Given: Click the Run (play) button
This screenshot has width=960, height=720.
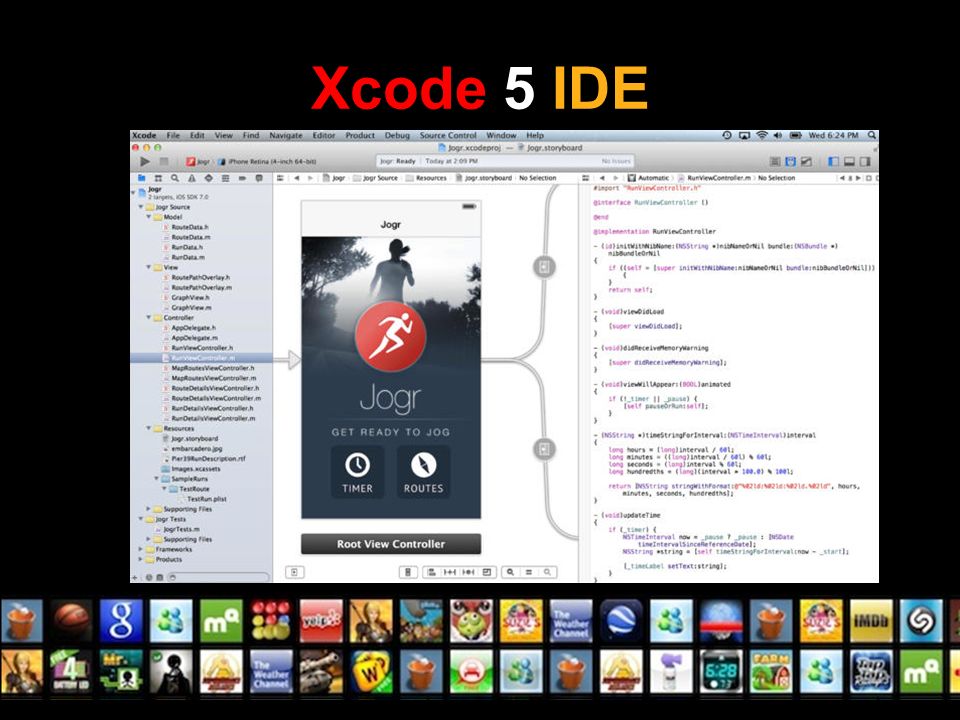Looking at the screenshot, I should [145, 162].
